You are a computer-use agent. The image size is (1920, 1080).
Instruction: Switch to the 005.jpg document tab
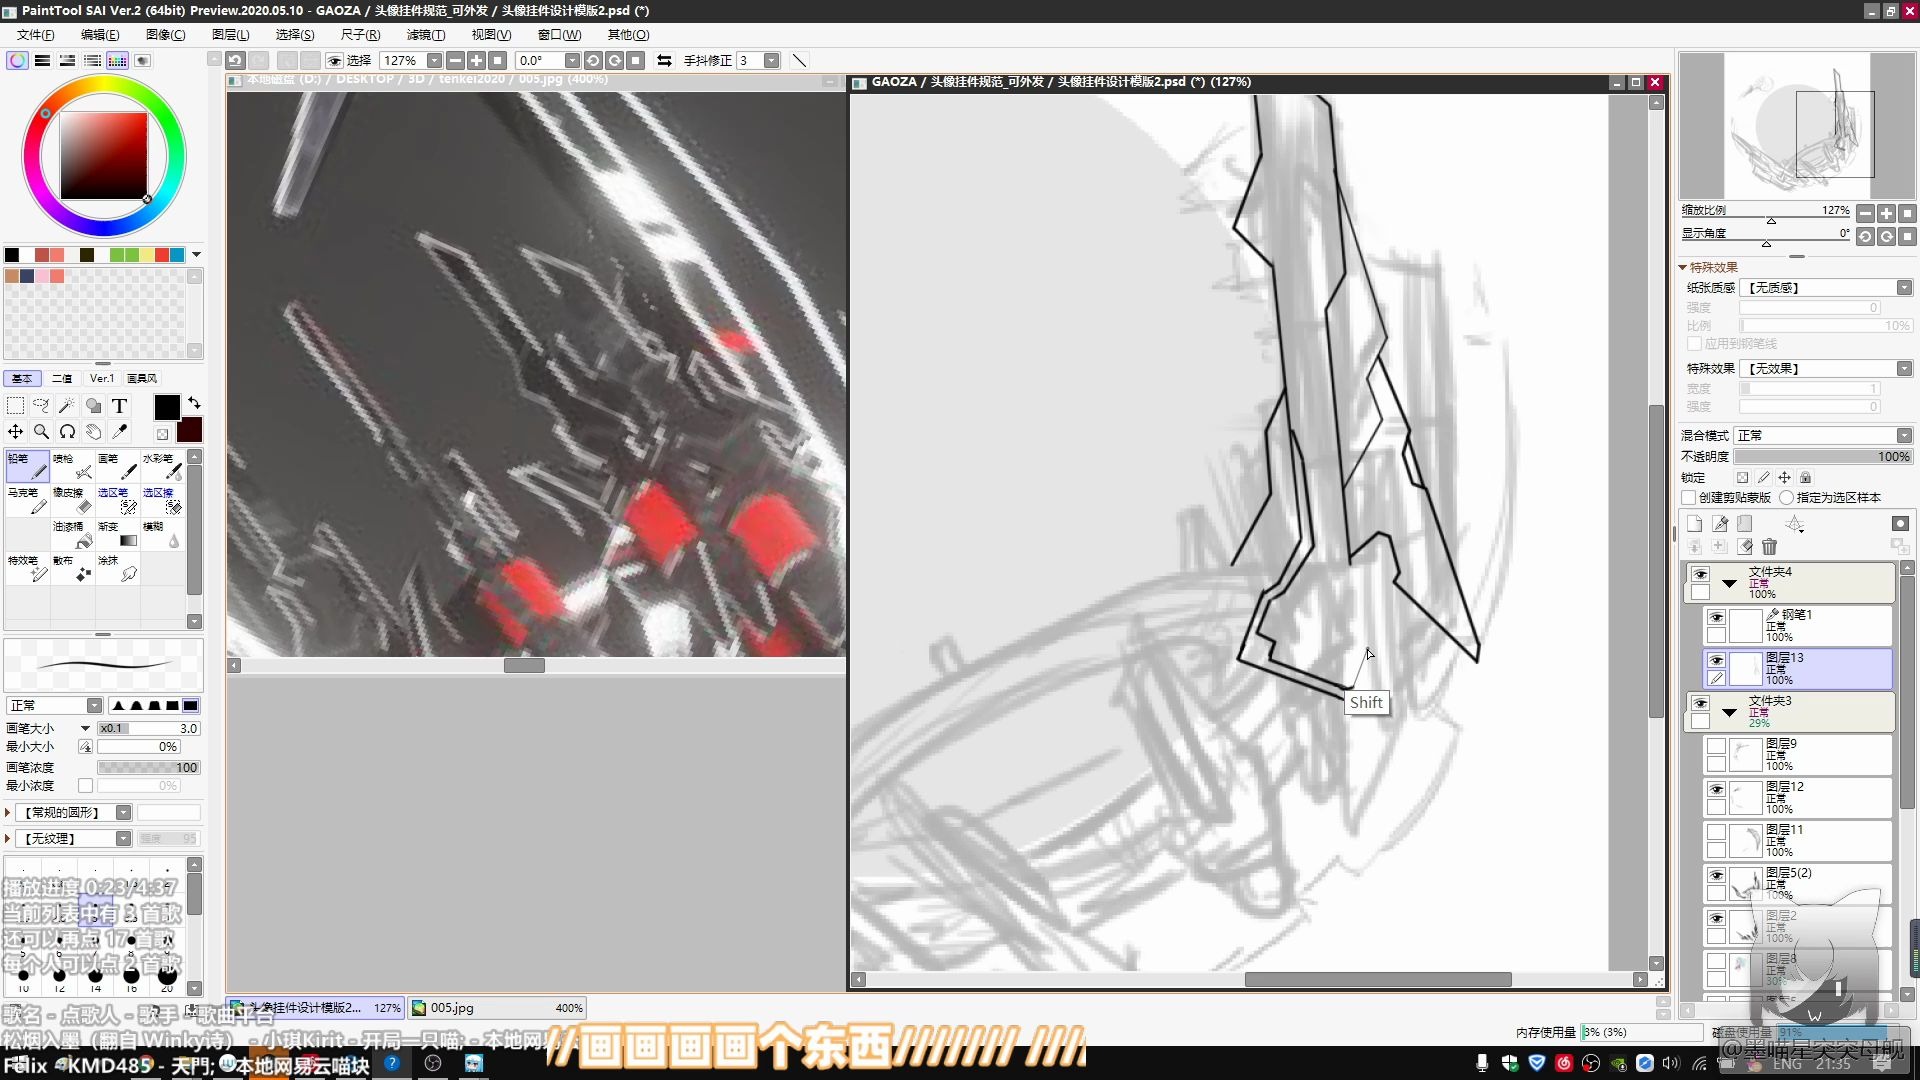[x=497, y=1007]
